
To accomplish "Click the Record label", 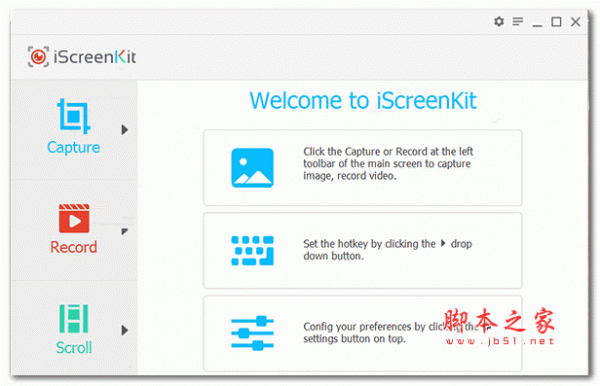I will click(x=73, y=247).
